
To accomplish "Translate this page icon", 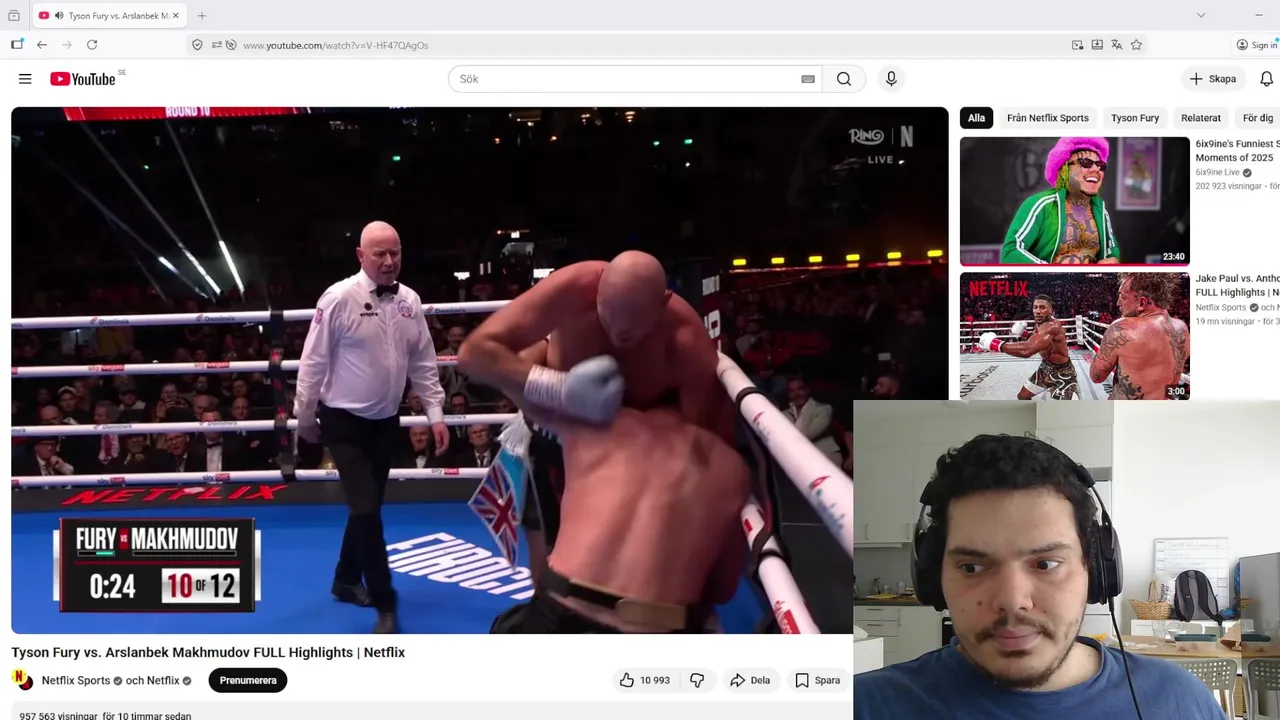I will tap(1117, 45).
